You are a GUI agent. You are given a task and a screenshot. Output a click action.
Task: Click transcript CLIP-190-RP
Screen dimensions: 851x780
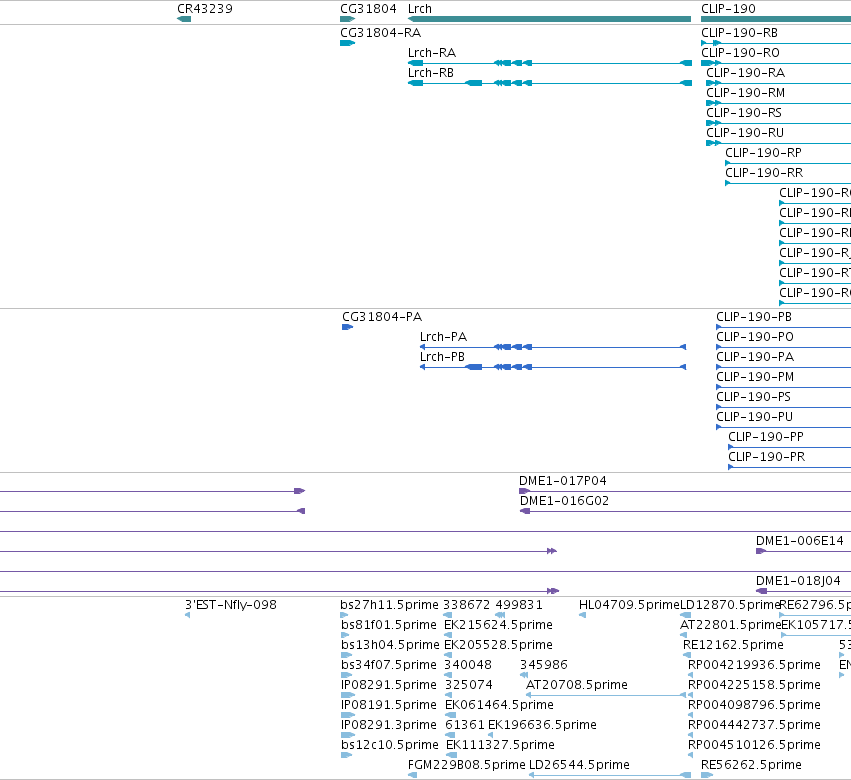point(764,153)
